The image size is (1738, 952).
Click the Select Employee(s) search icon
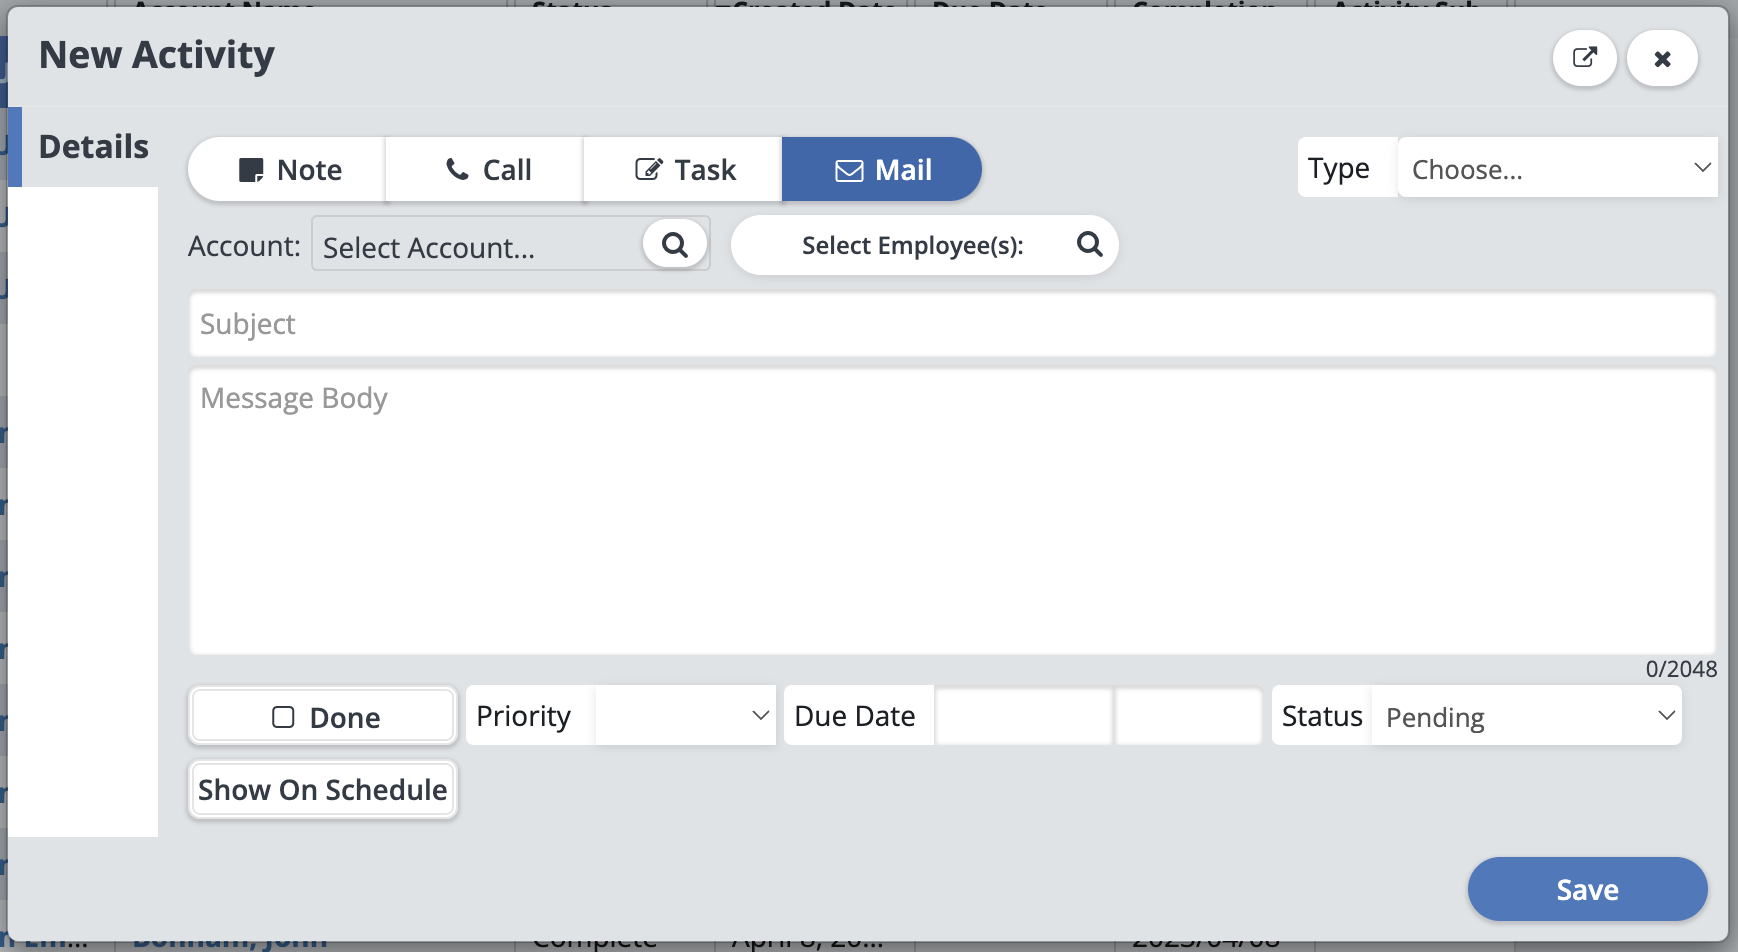[1089, 245]
